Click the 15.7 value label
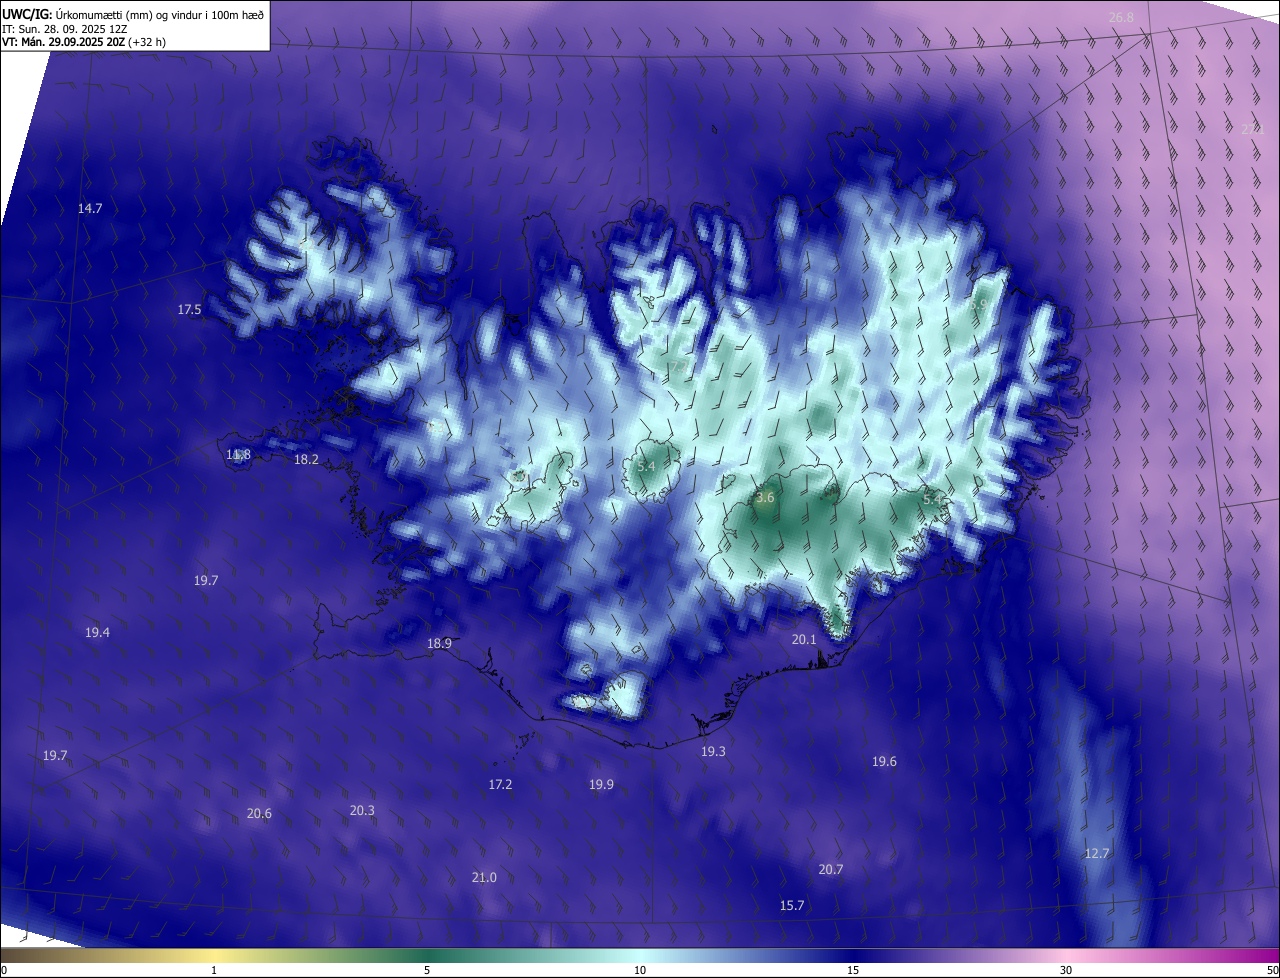This screenshot has height=978, width=1280. tap(792, 906)
